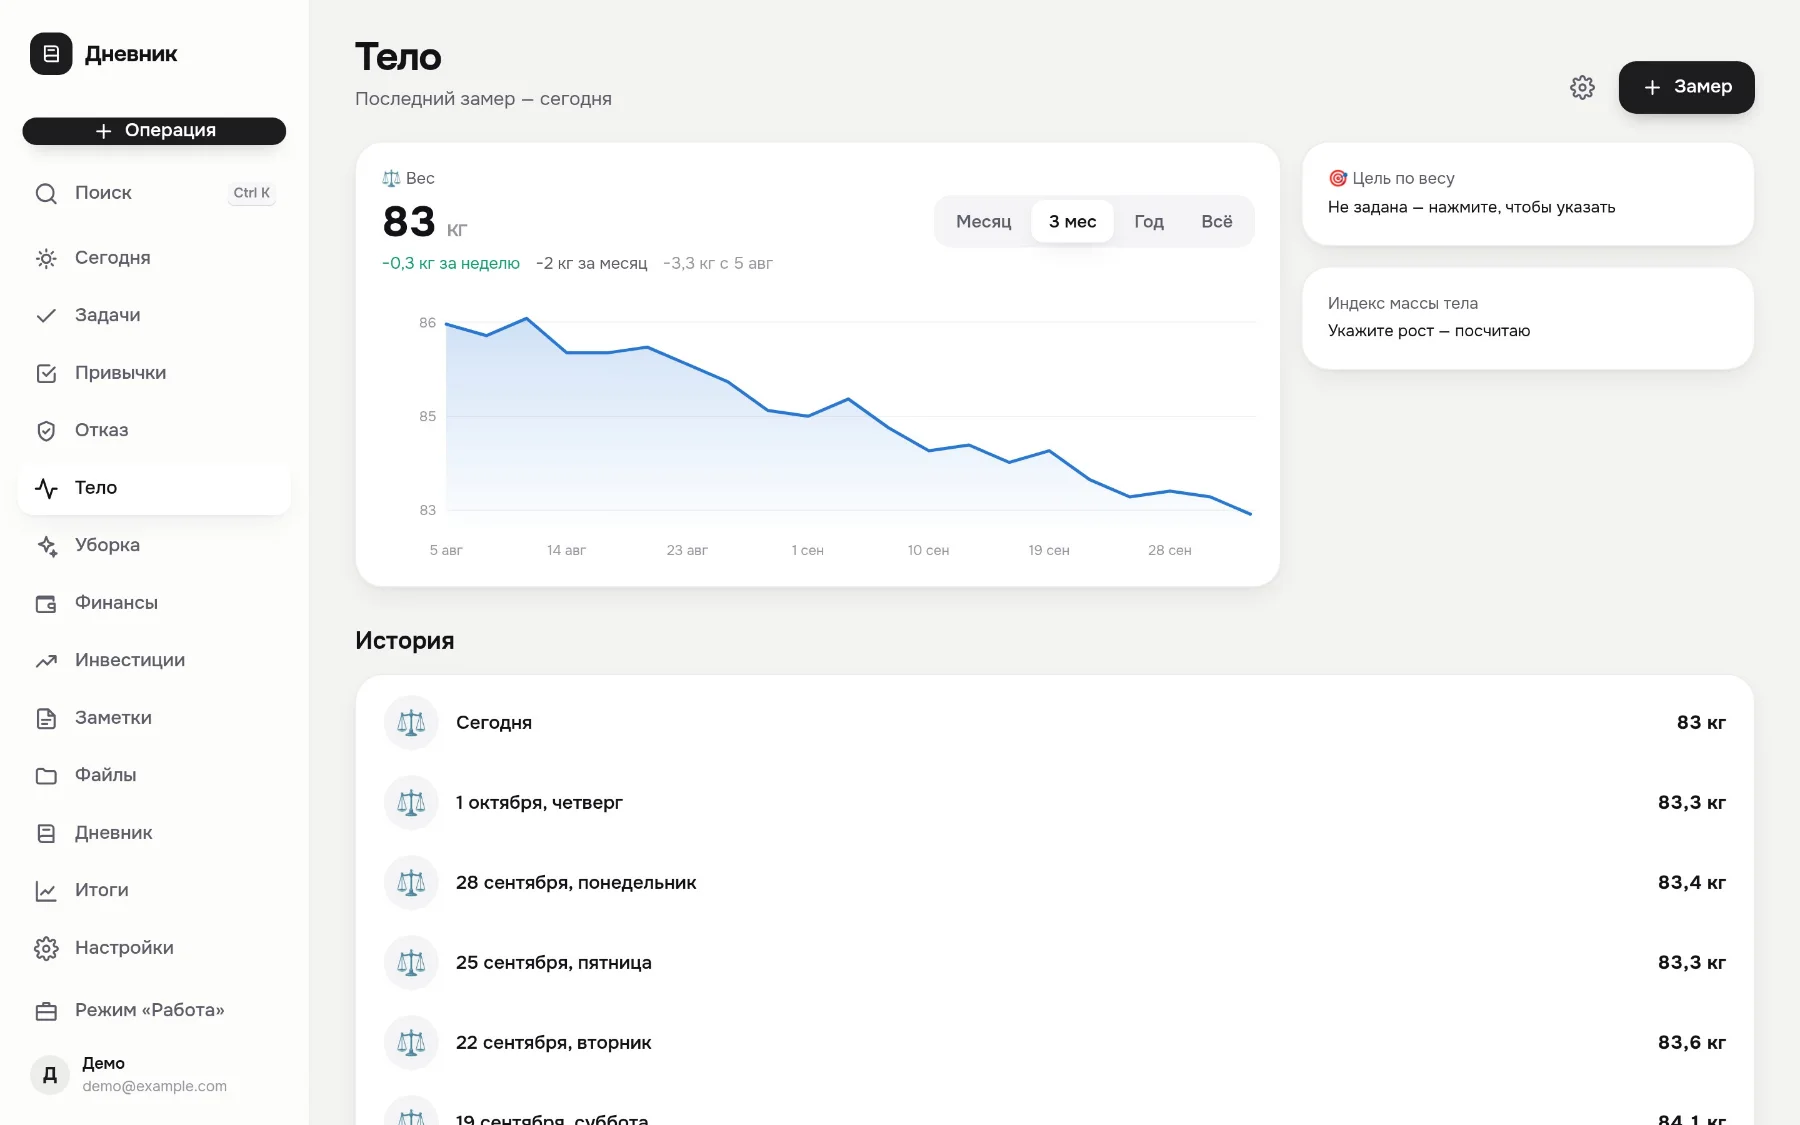Viewport: 1800px width, 1125px height.
Task: Click the 19 сен label on chart axis
Action: pos(1049,550)
